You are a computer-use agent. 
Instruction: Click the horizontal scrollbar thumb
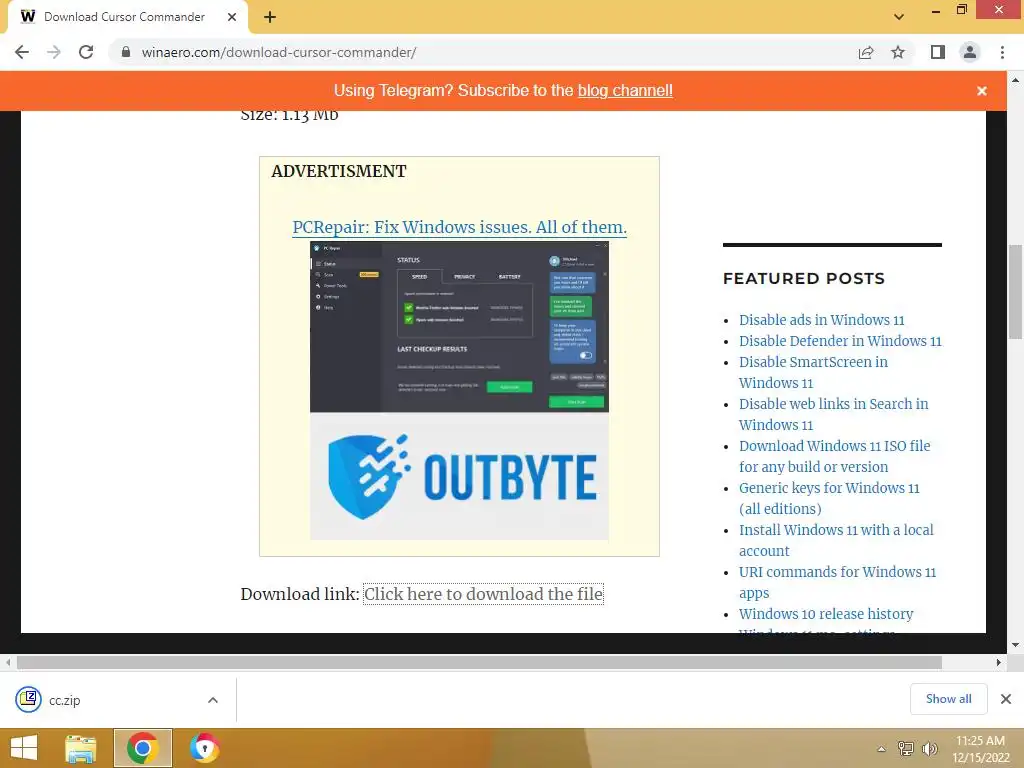coord(479,662)
